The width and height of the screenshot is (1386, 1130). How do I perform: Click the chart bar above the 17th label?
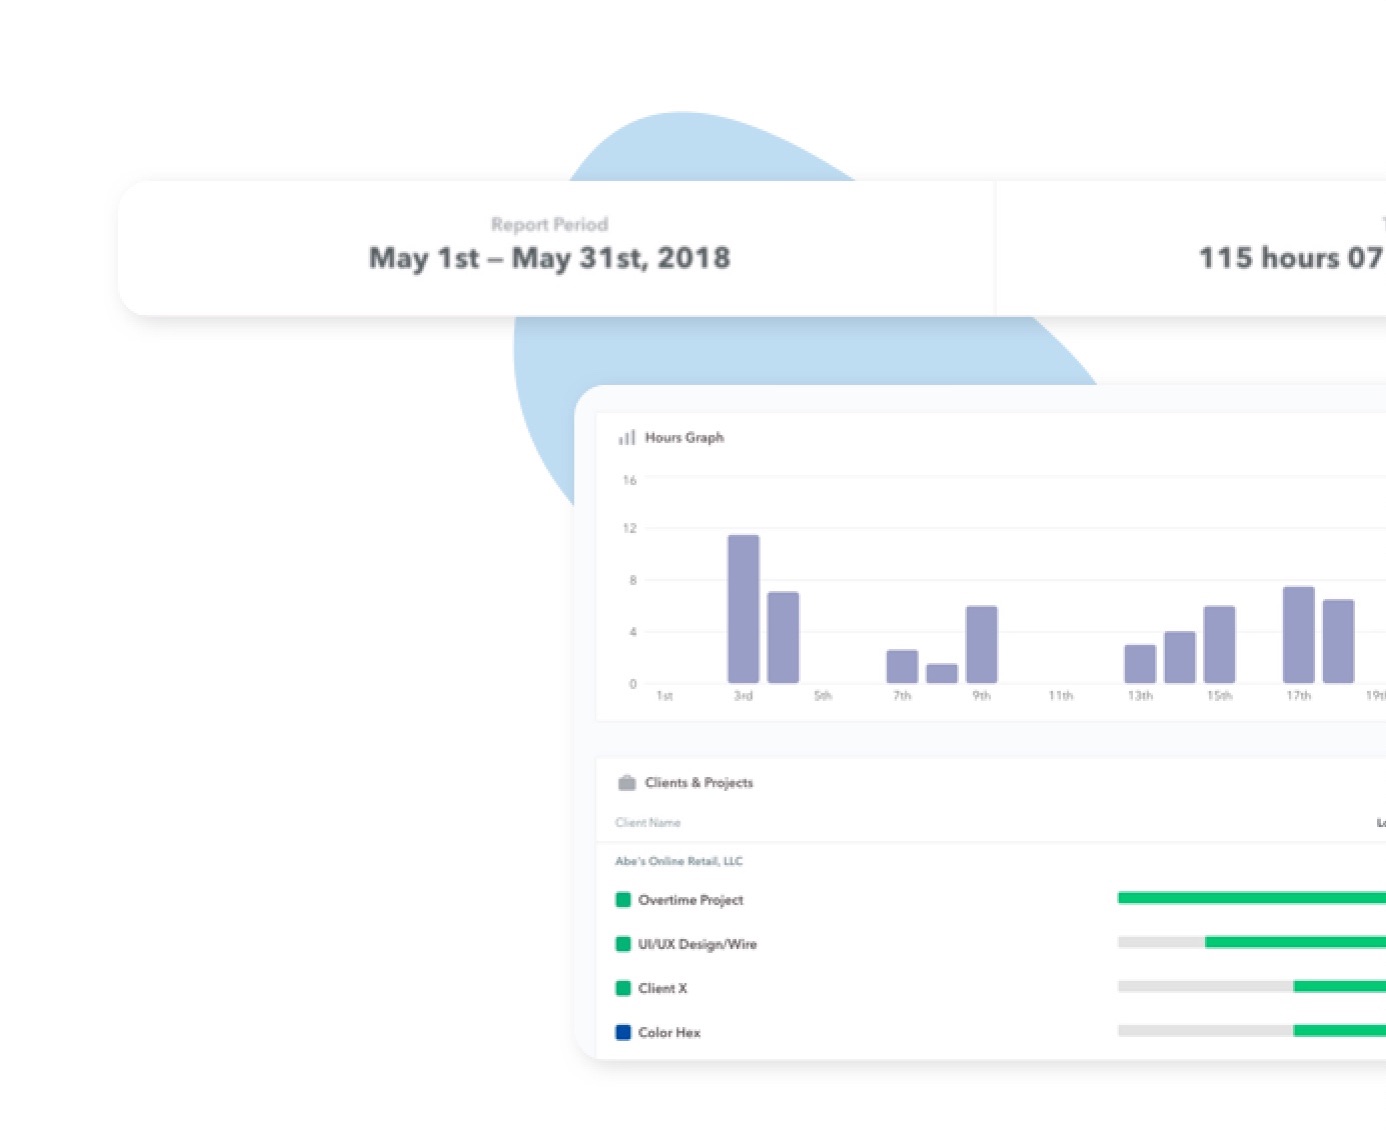(1299, 635)
